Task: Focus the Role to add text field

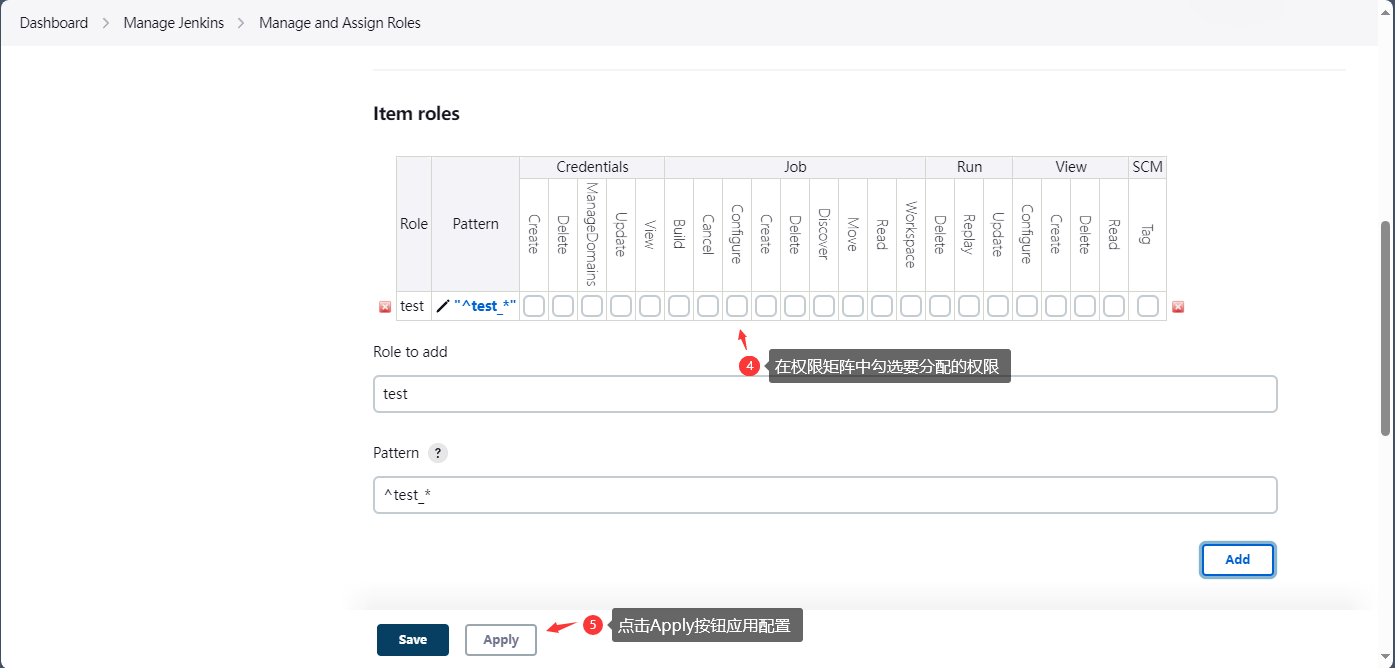Action: pyautogui.click(x=825, y=394)
